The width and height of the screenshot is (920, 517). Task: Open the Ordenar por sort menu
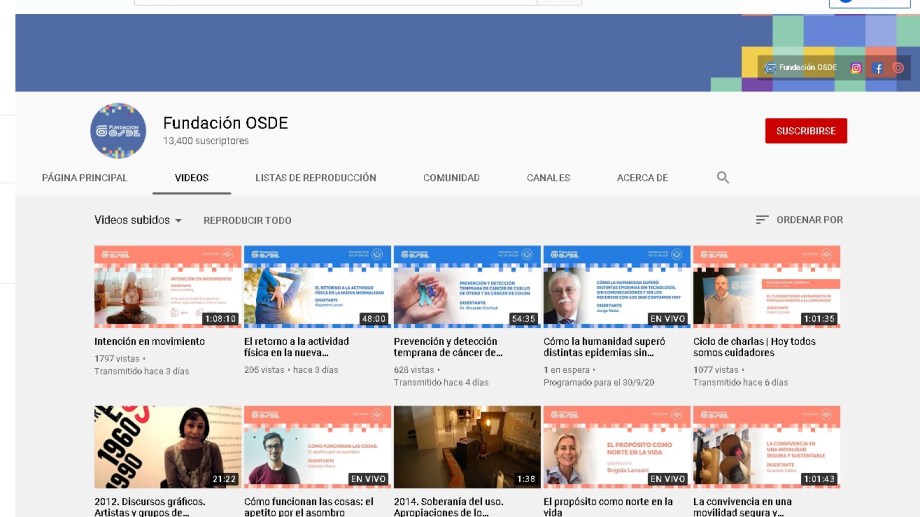tap(809, 220)
